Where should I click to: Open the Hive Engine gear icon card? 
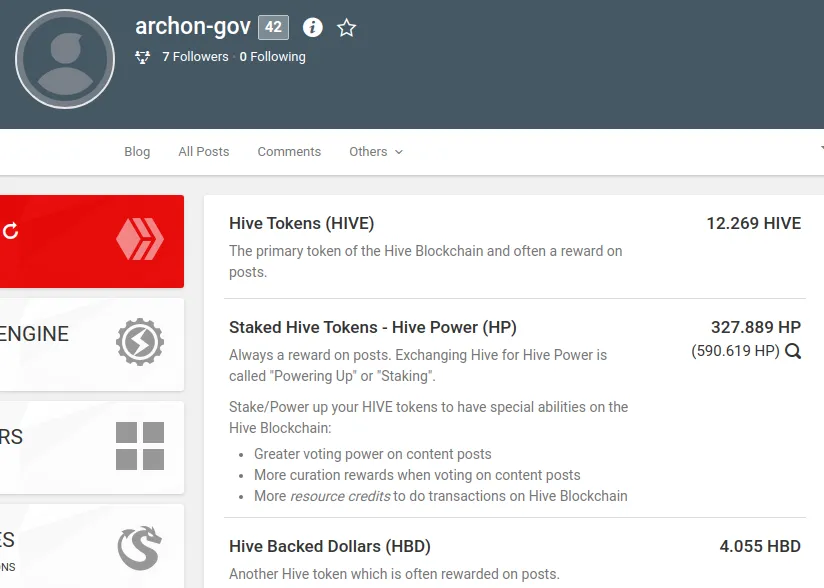click(x=140, y=342)
